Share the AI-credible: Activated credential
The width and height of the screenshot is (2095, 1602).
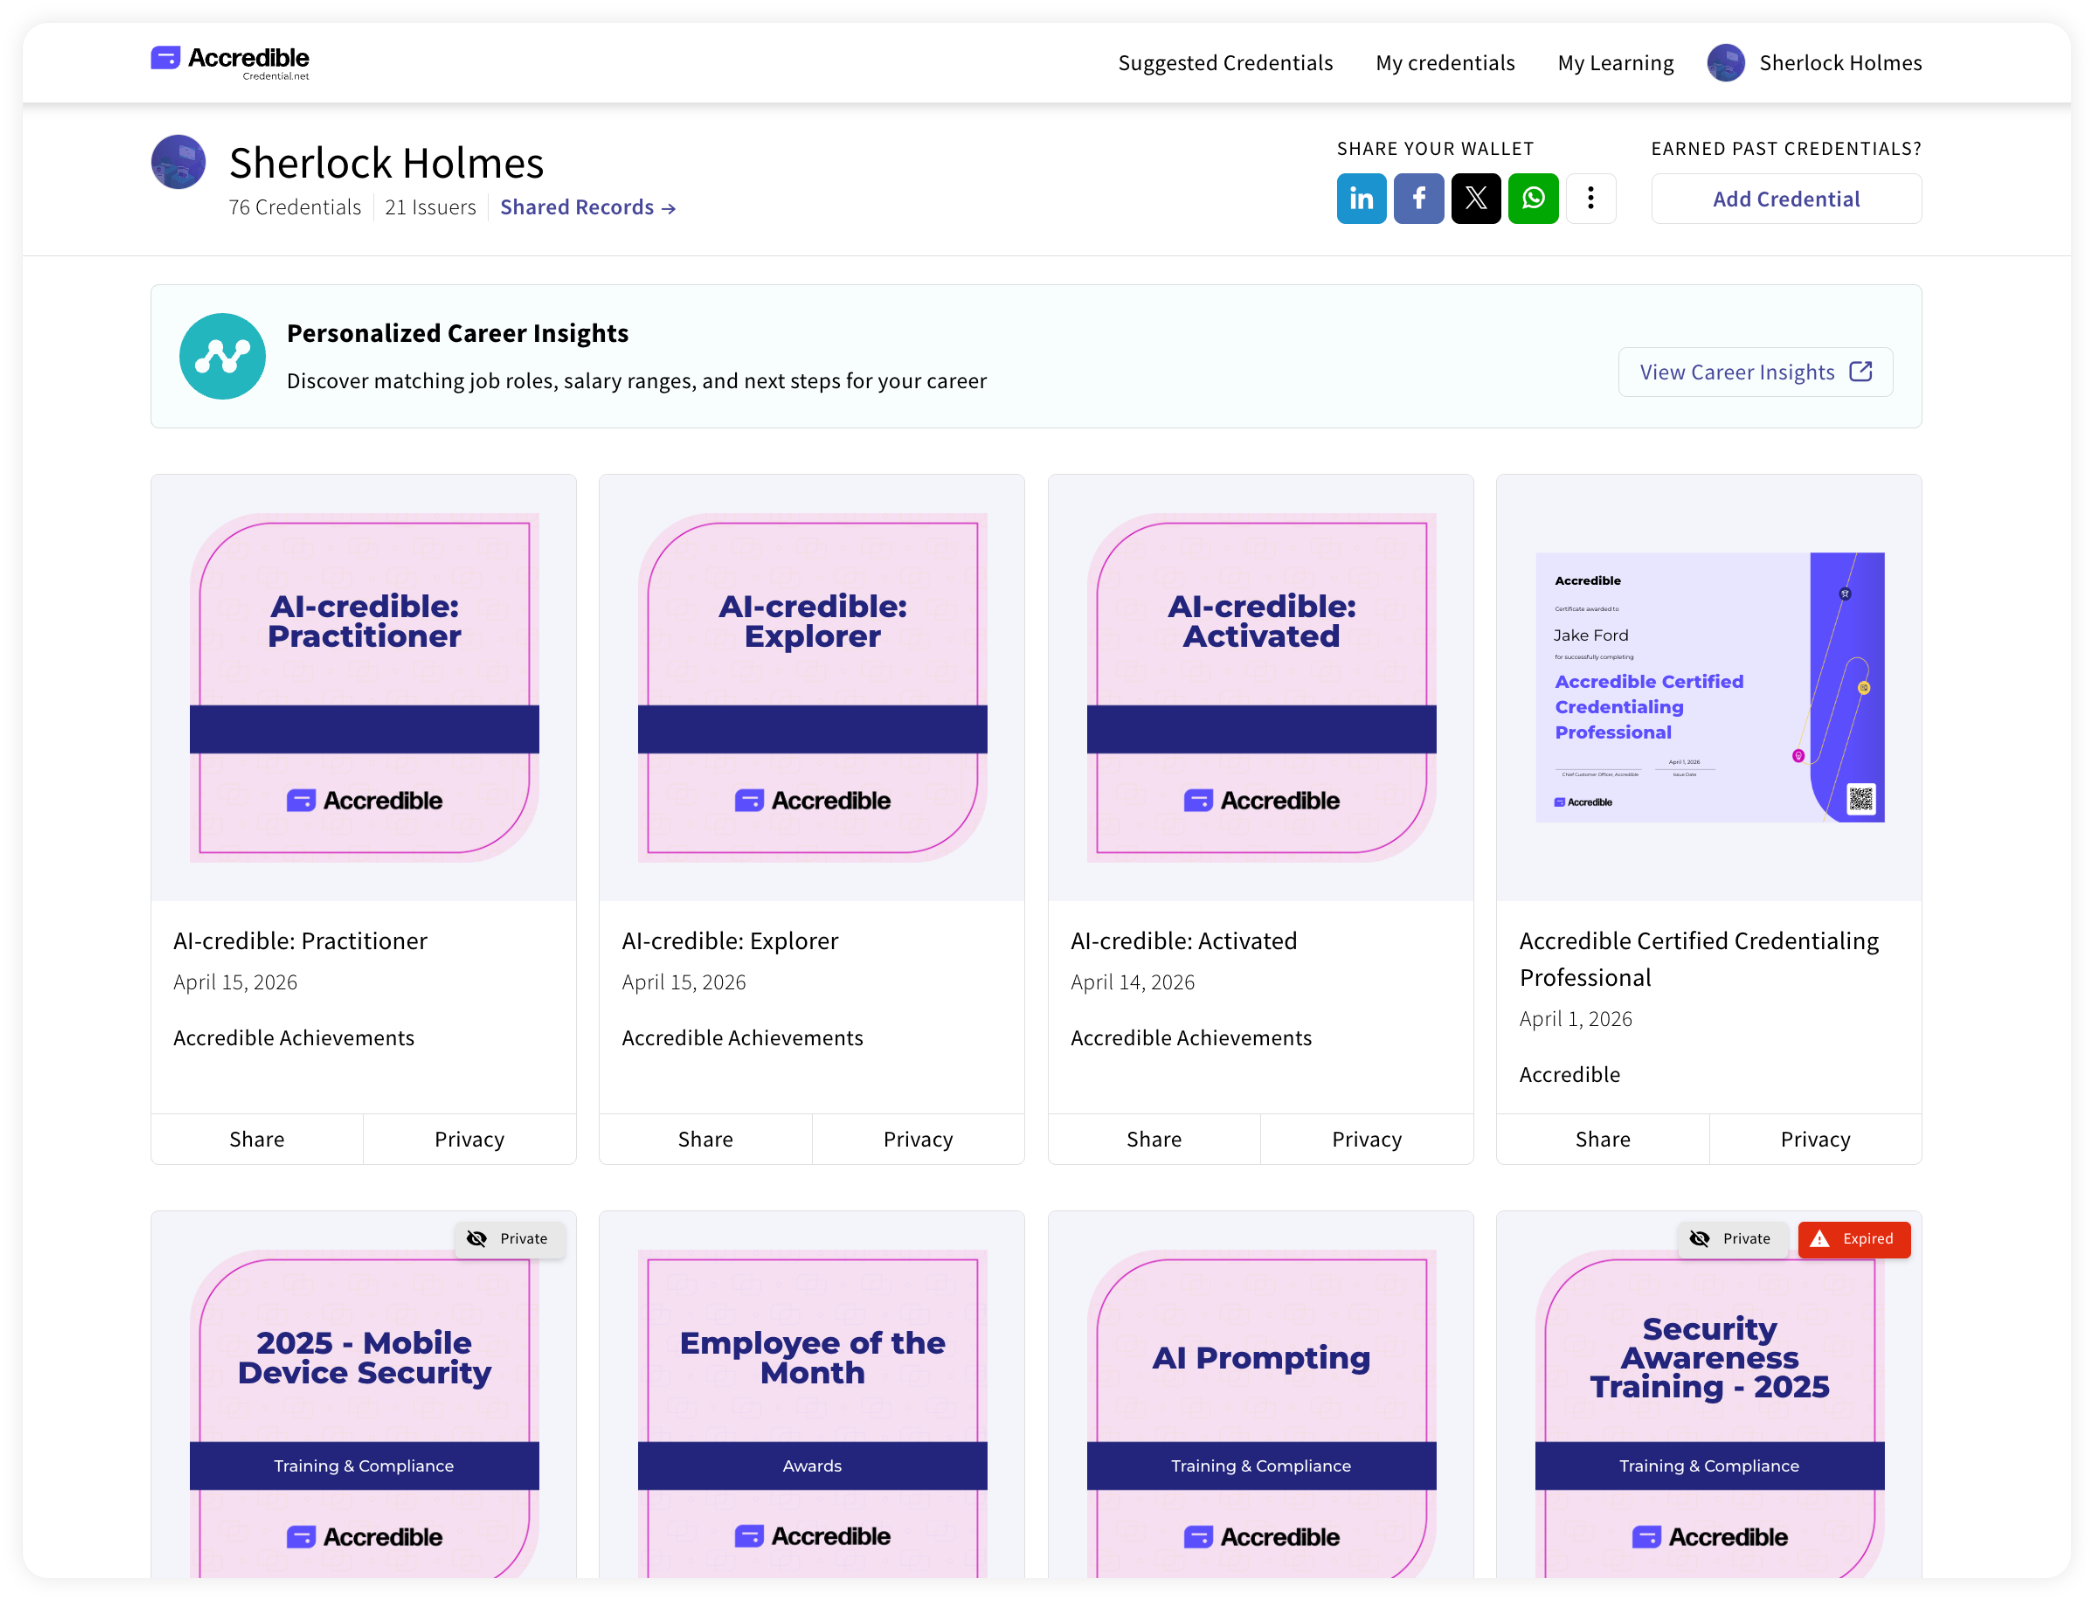point(1154,1139)
